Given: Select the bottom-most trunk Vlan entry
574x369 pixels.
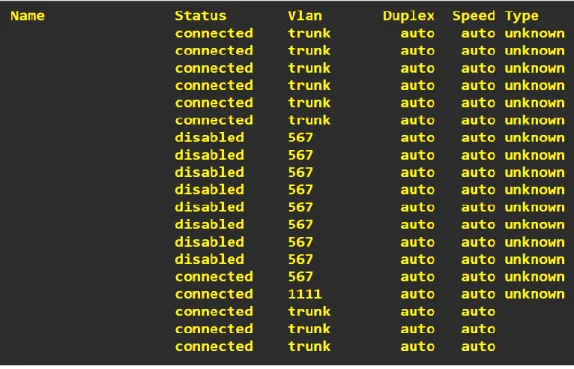Looking at the screenshot, I should click(x=309, y=346).
